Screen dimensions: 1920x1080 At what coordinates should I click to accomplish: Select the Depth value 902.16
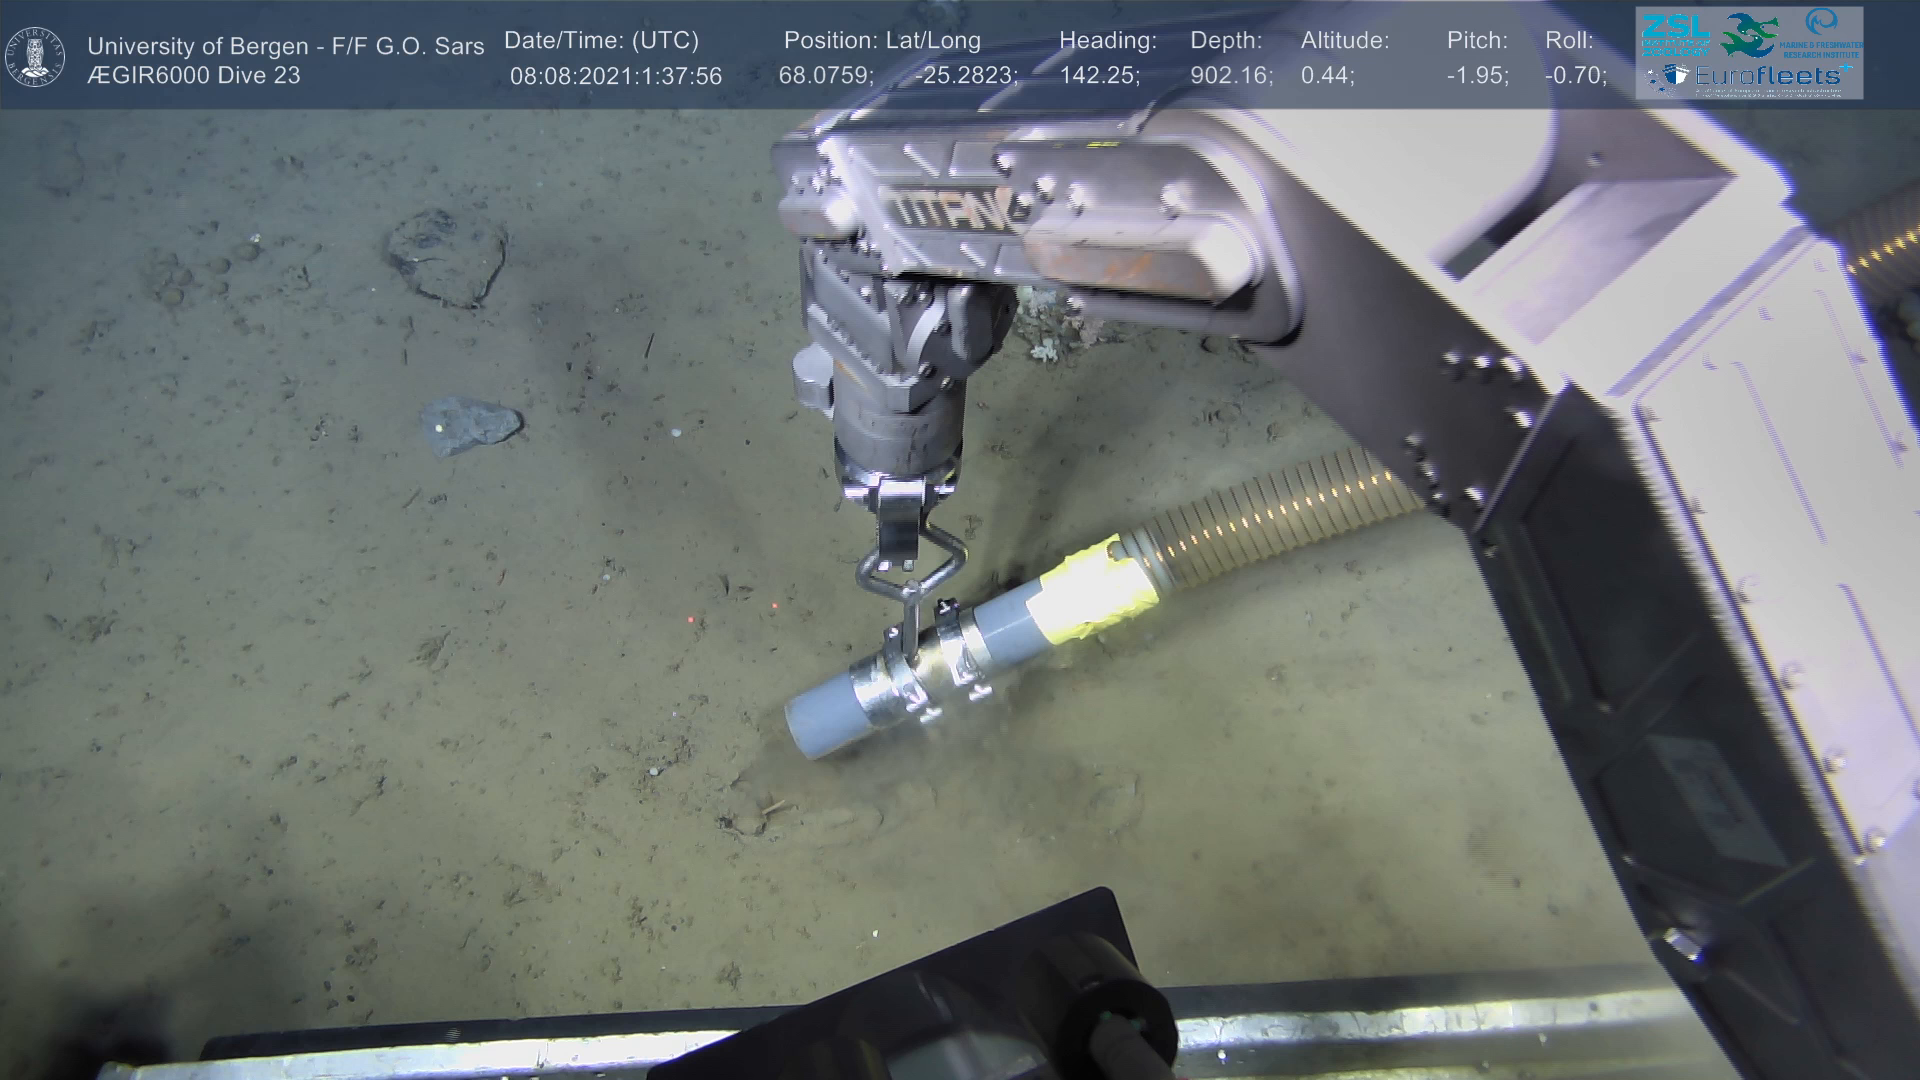(1231, 76)
